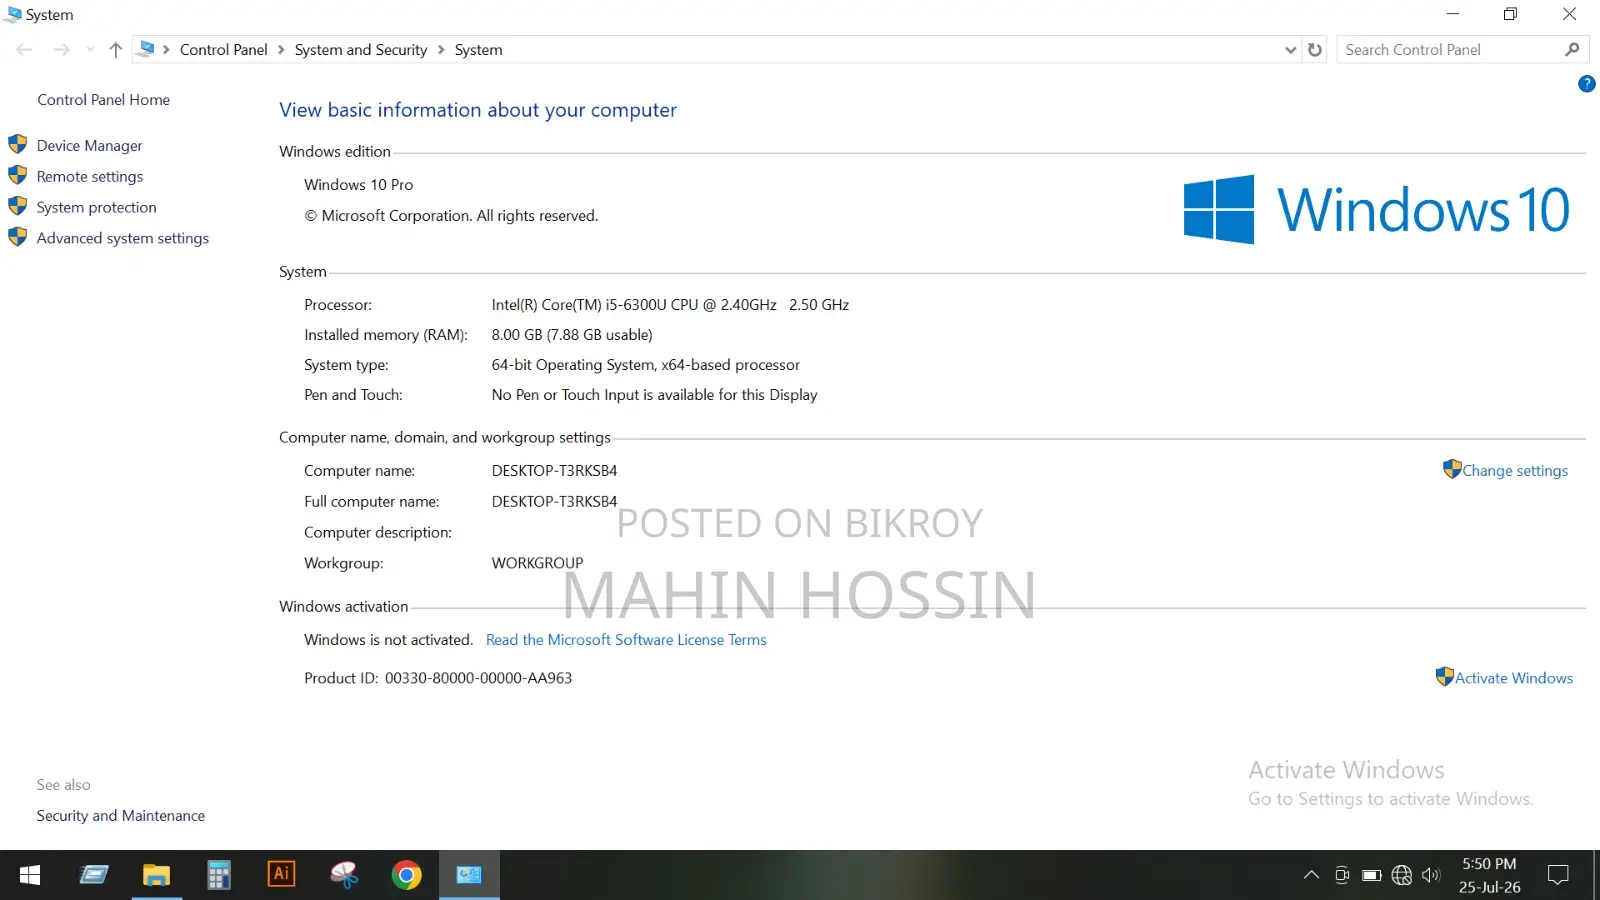Screen dimensions: 1600x900
Task: Open the Action Center notifications icon
Action: (1558, 875)
